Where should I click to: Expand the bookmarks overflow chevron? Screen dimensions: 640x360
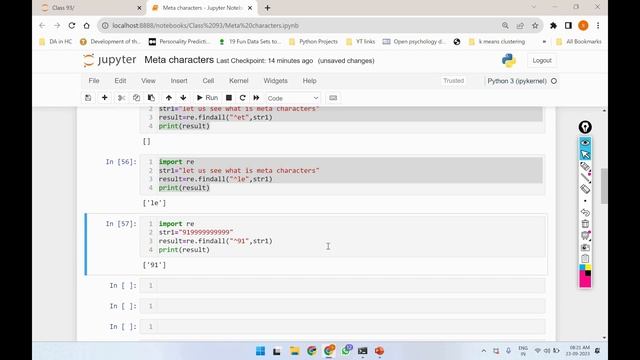pyautogui.click(x=544, y=42)
